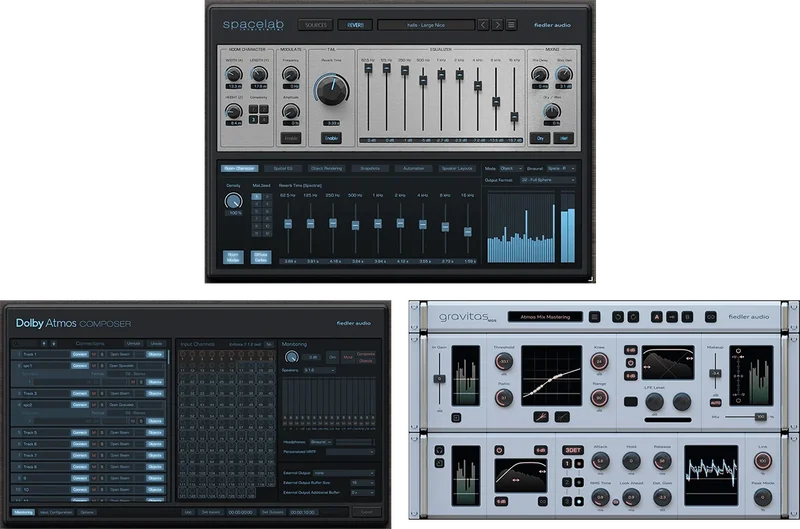This screenshot has width=800, height=529.
Task: Click the Threshold knob in gravitas
Action: 504,362
